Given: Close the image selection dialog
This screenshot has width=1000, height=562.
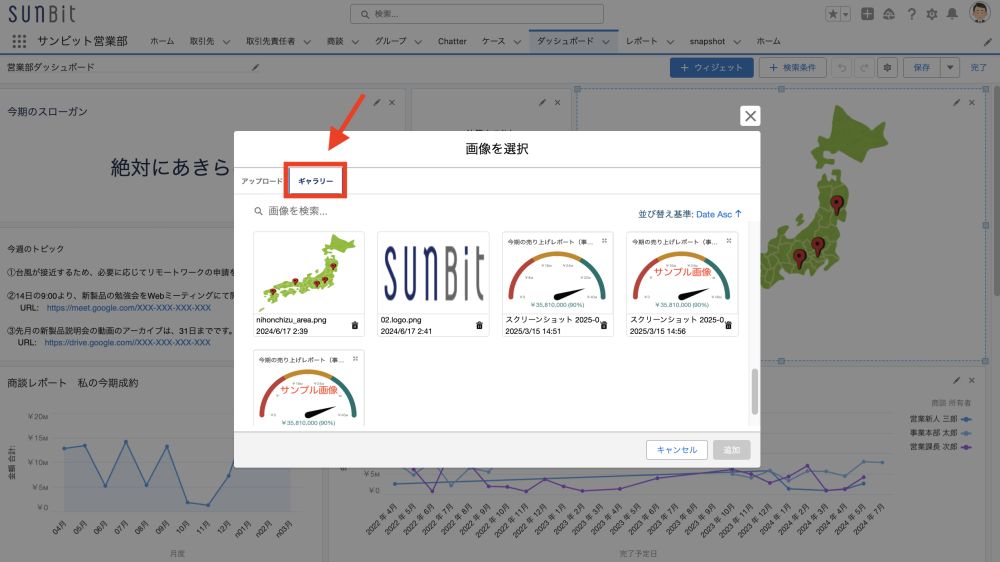Looking at the screenshot, I should (750, 116).
